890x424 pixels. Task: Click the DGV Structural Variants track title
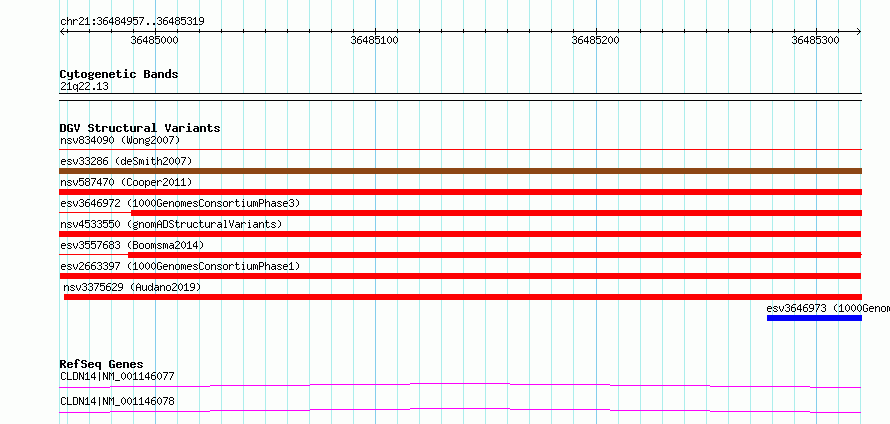(140, 128)
